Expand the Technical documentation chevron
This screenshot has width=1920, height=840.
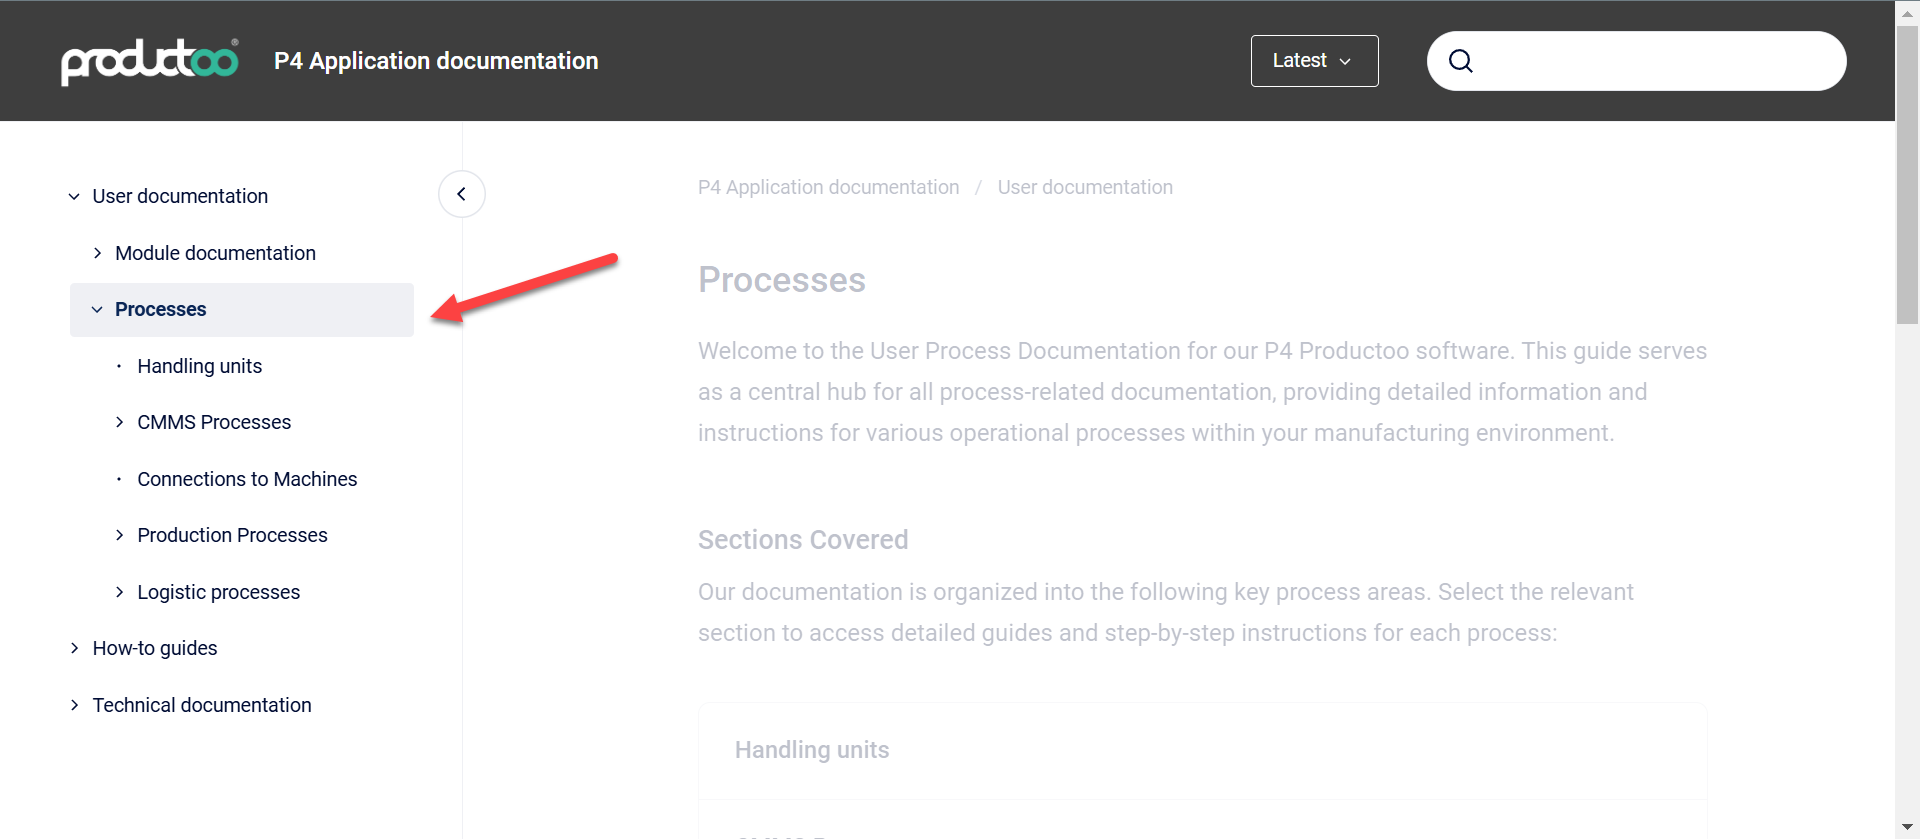(74, 706)
